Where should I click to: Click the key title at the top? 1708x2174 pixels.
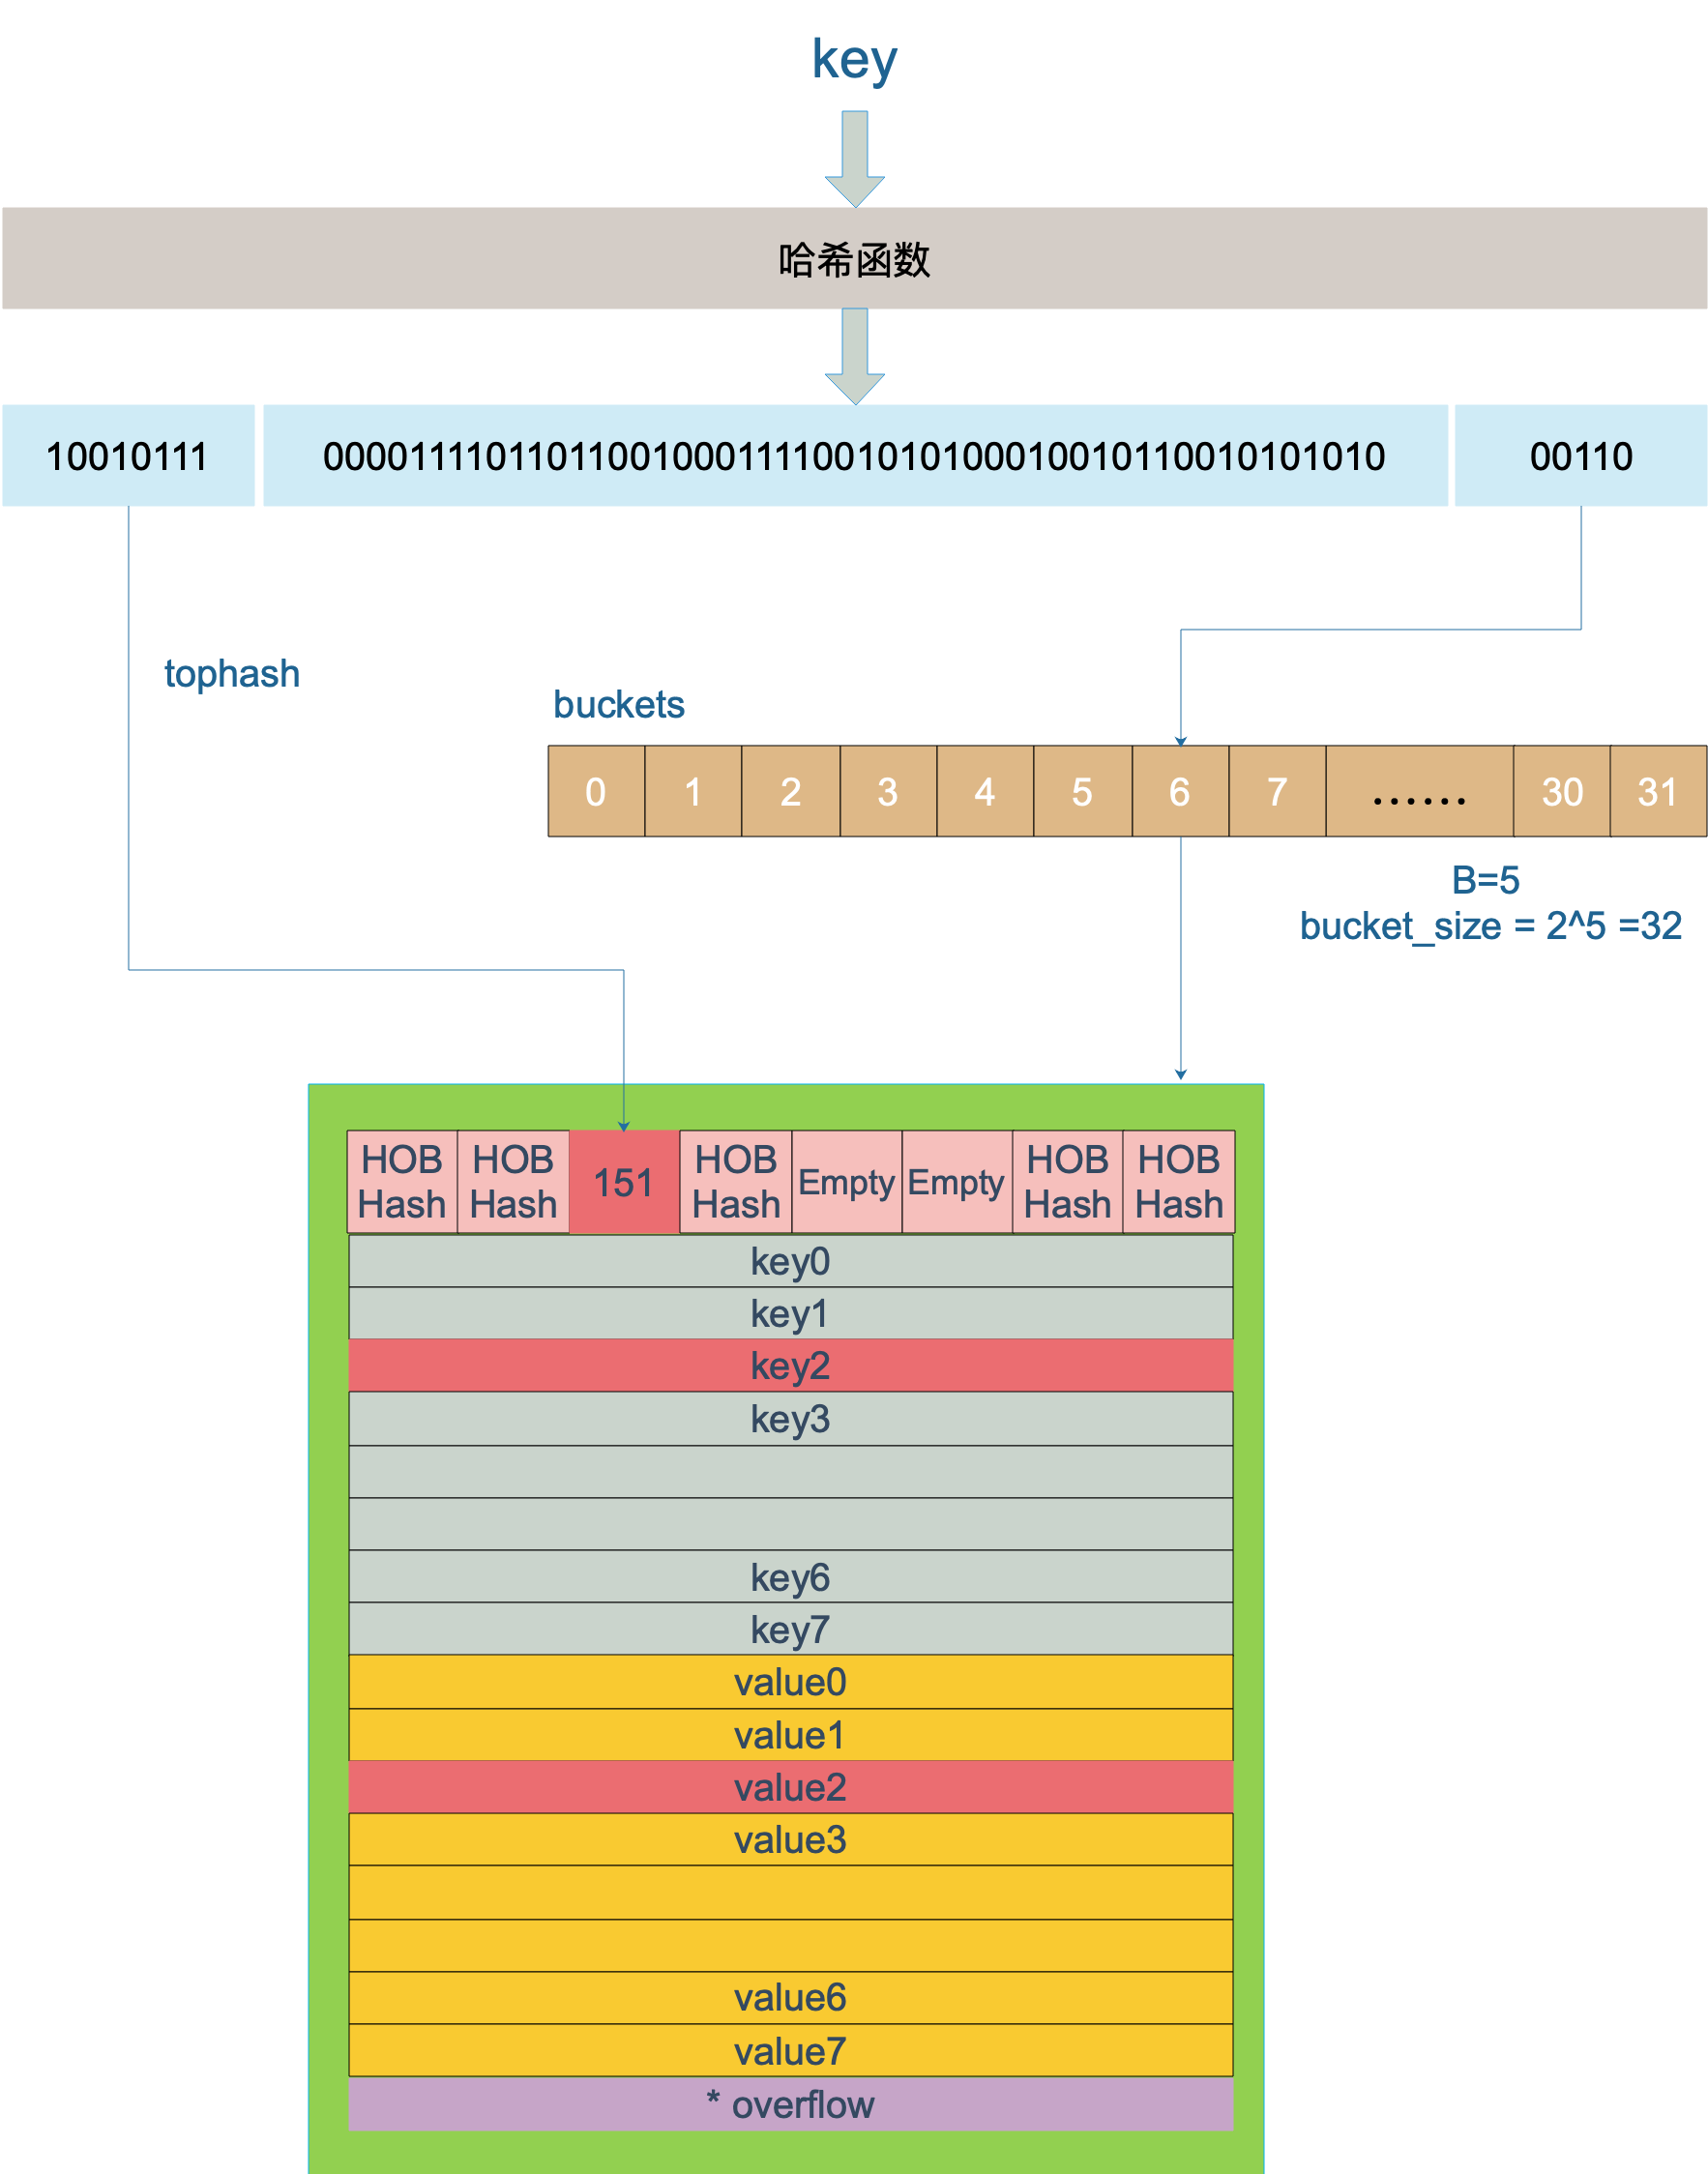point(855,62)
